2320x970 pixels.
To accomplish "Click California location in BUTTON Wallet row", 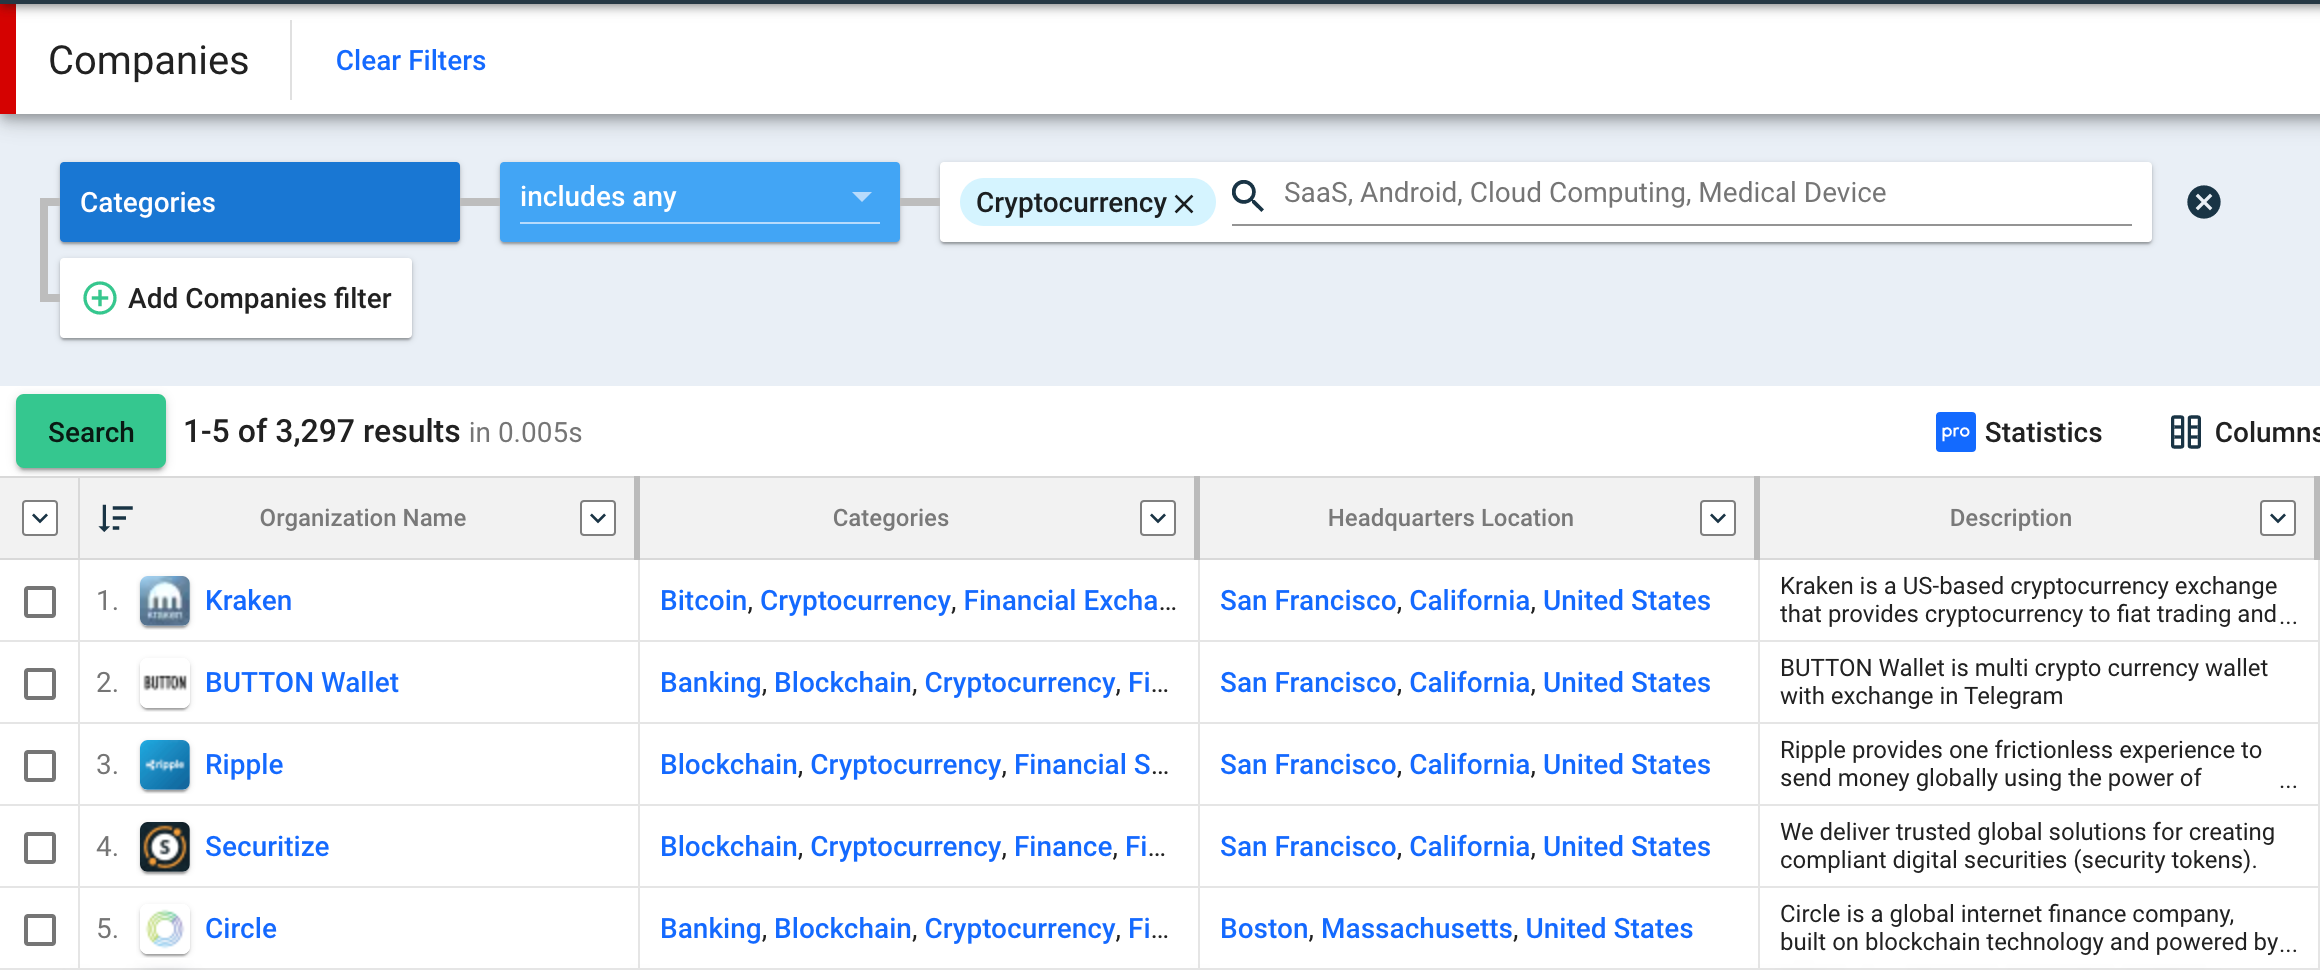I will 1469,682.
